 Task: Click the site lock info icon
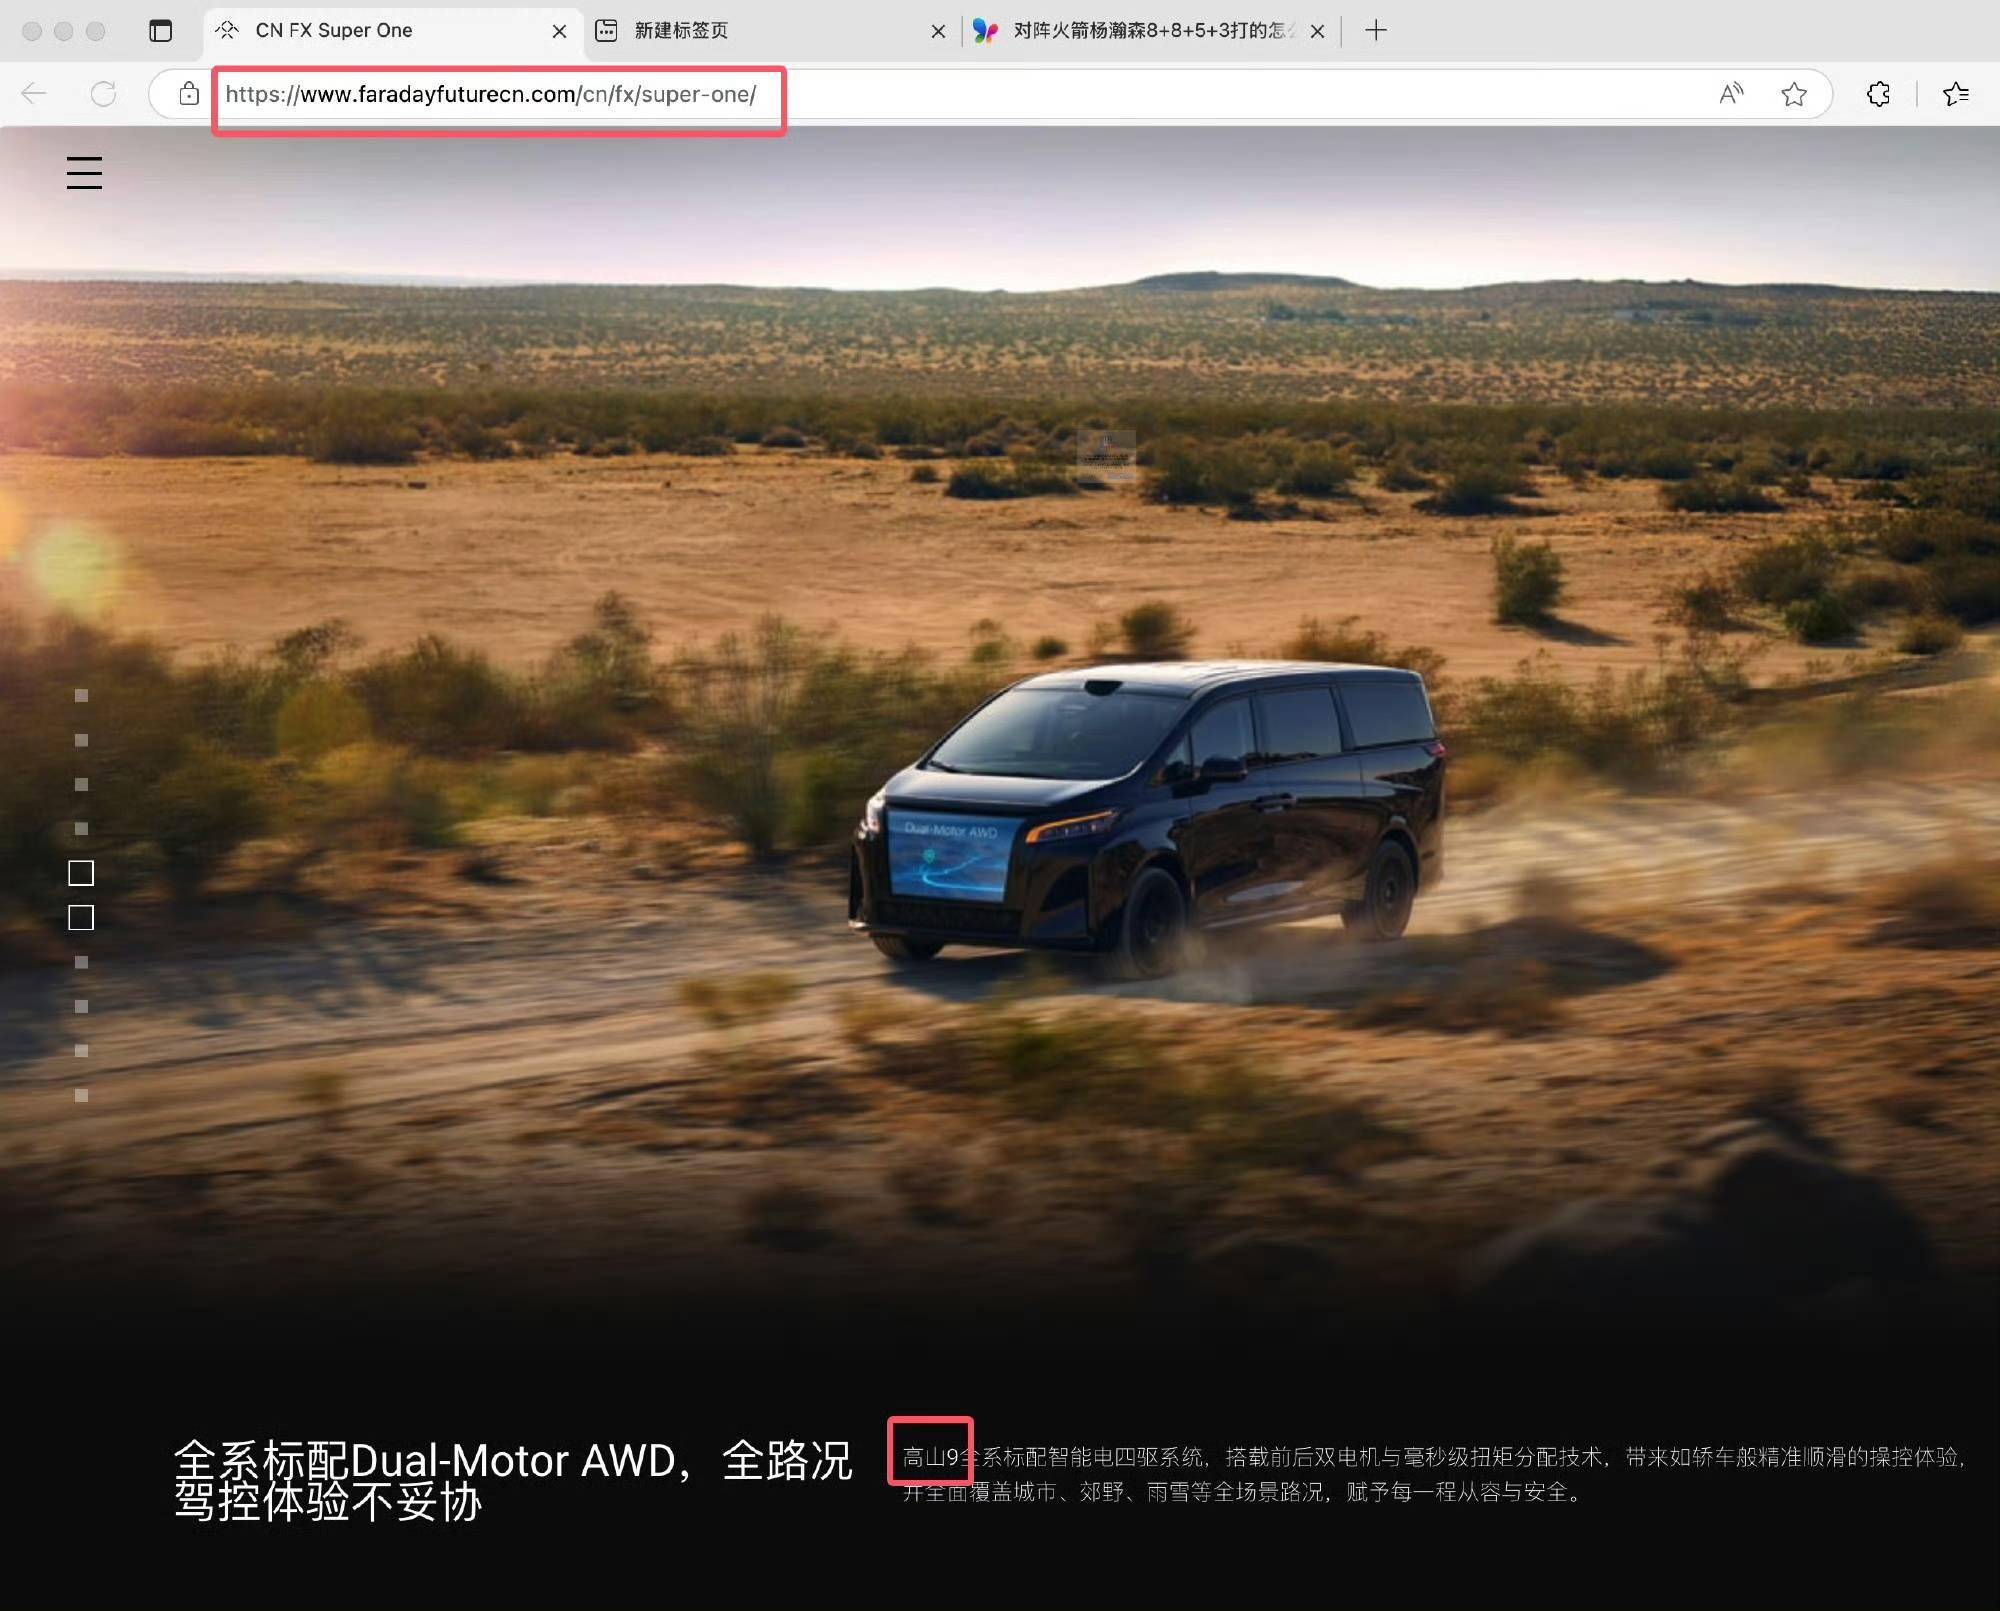point(188,94)
